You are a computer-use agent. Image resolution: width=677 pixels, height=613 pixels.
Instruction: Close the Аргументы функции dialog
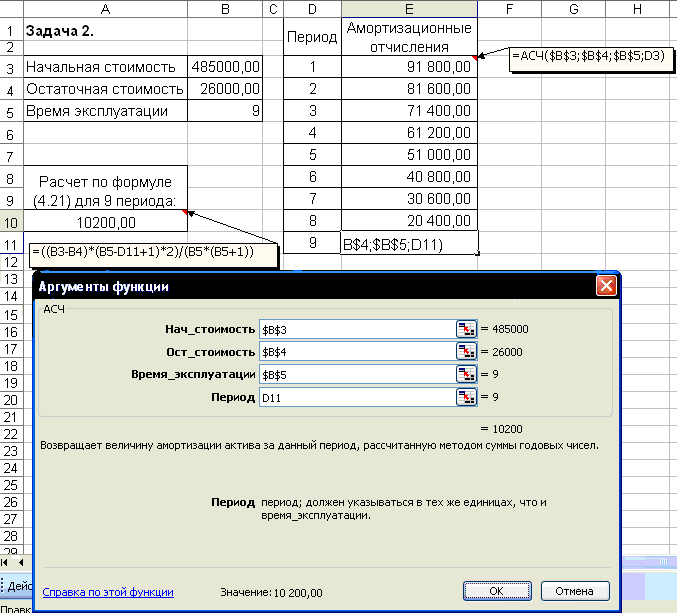point(606,286)
